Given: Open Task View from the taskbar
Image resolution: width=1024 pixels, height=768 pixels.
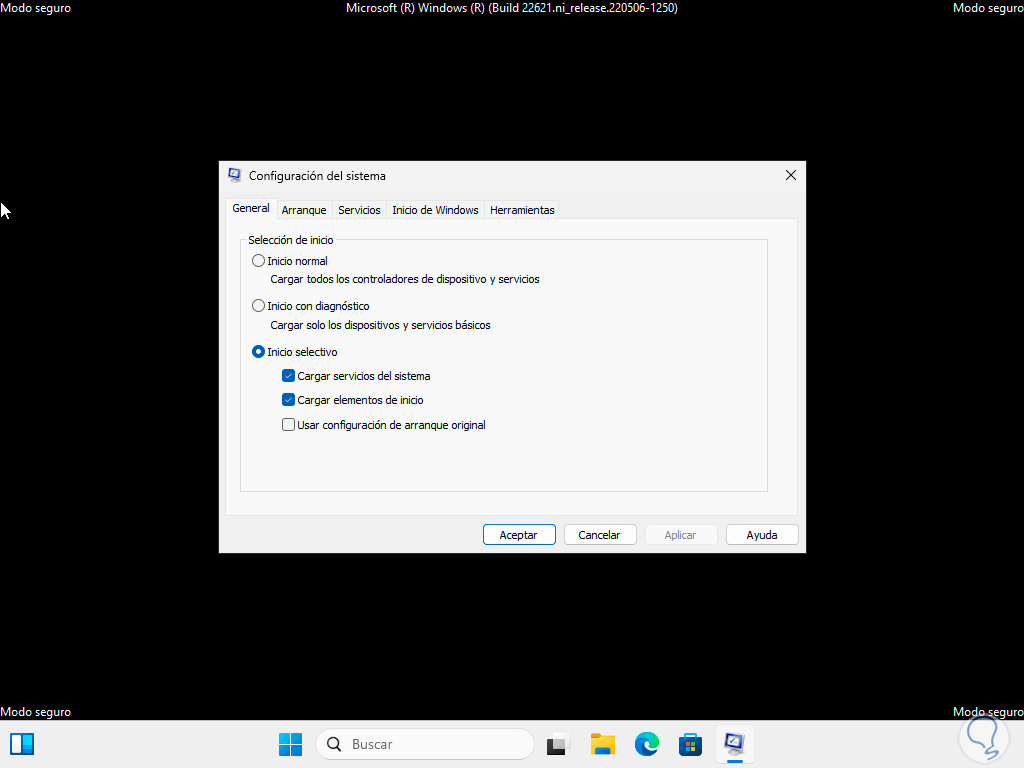Looking at the screenshot, I should 556,744.
